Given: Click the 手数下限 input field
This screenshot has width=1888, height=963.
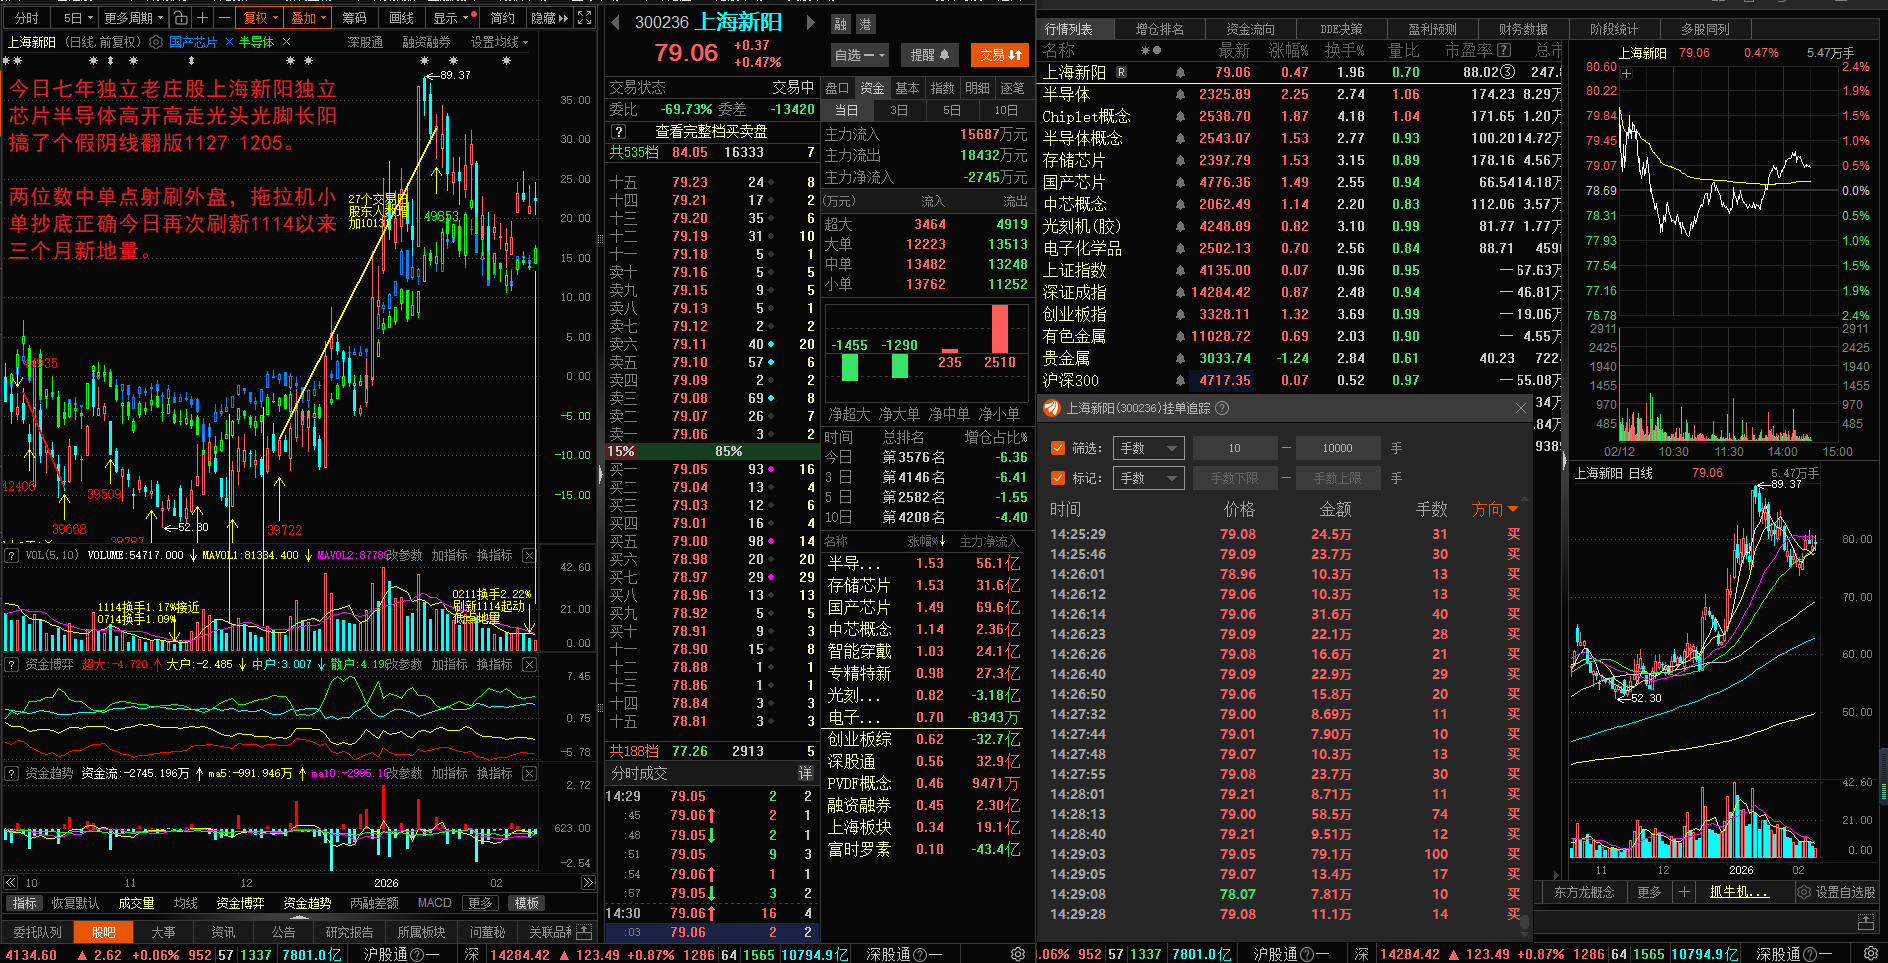Looking at the screenshot, I should coord(1235,478).
